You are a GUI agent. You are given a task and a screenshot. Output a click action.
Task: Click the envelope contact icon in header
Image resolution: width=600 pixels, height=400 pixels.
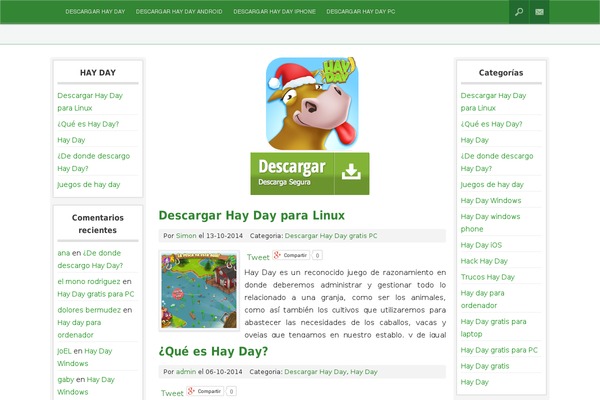540,12
